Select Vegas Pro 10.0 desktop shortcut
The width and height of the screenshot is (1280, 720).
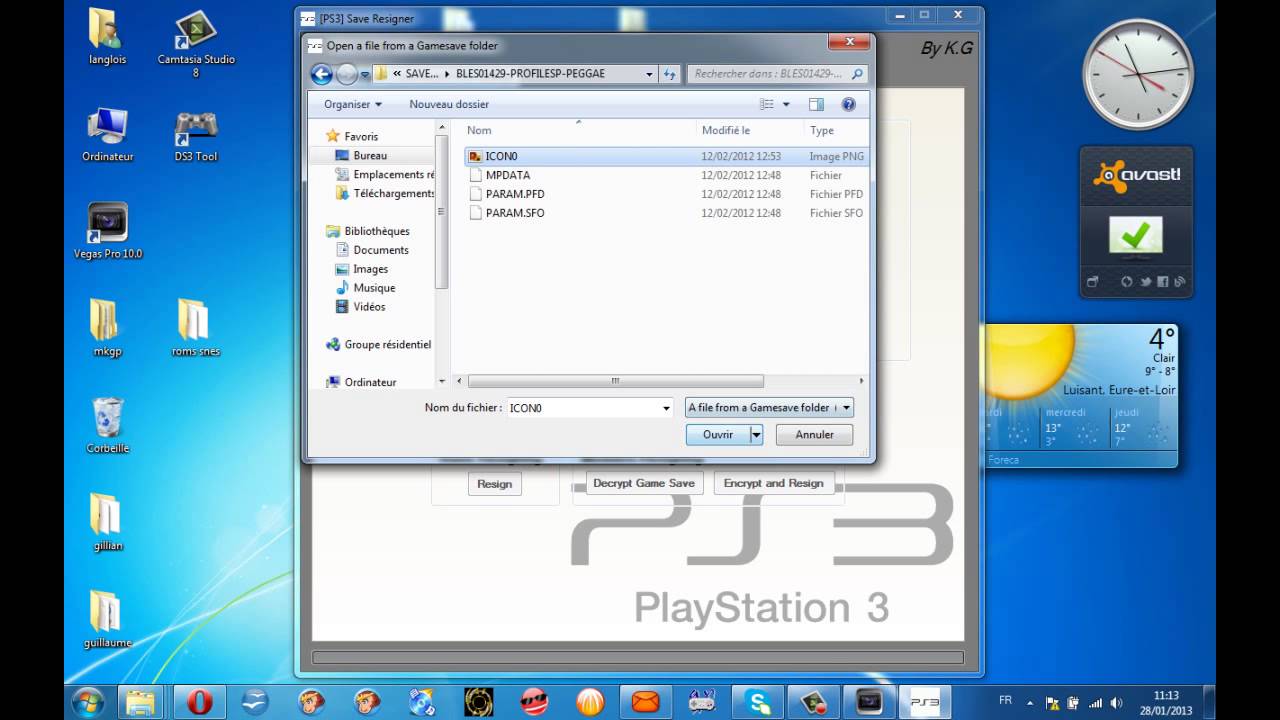108,231
